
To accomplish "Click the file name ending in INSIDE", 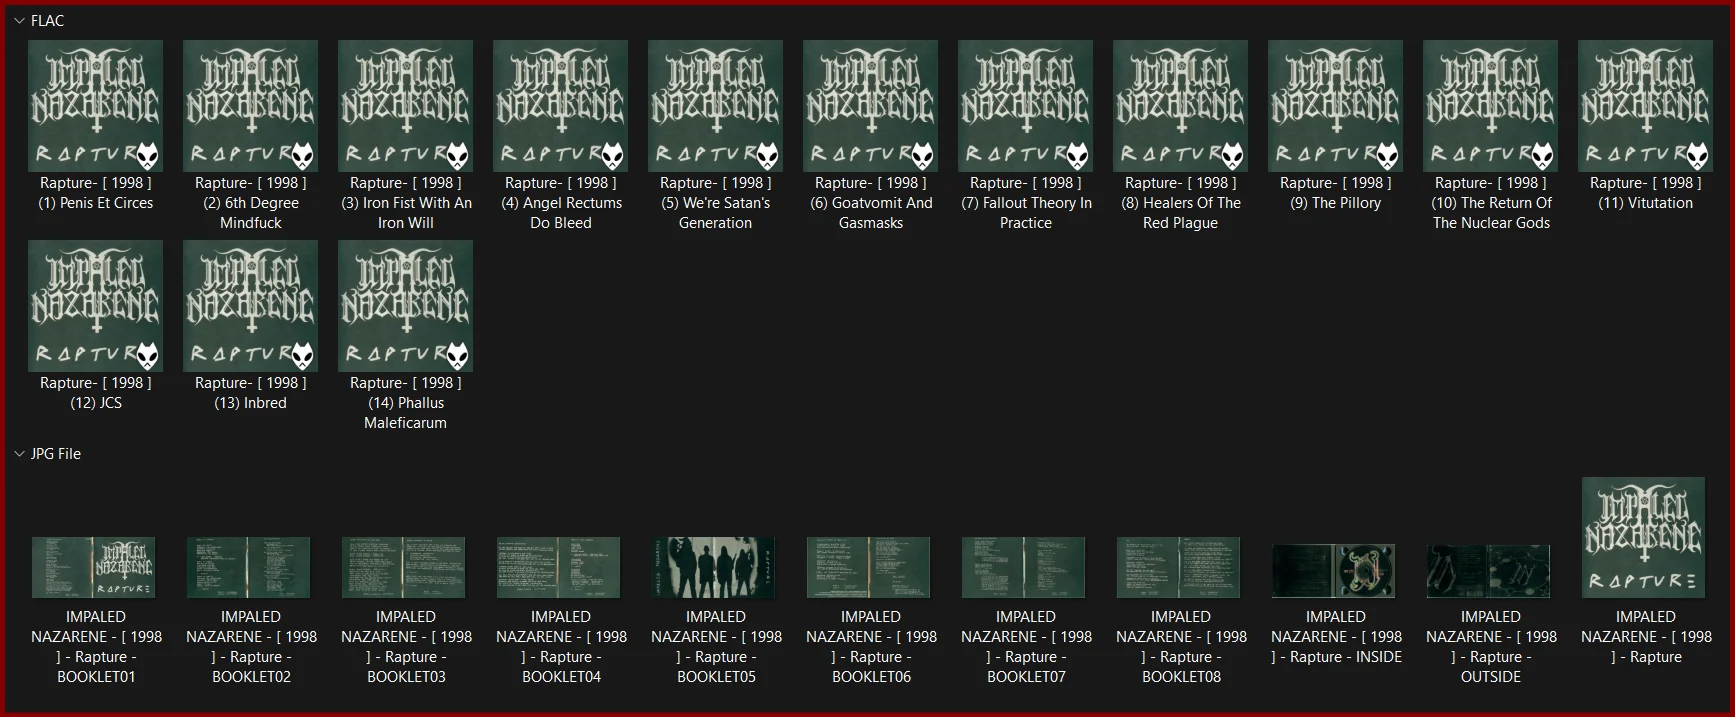I will (x=1336, y=637).
